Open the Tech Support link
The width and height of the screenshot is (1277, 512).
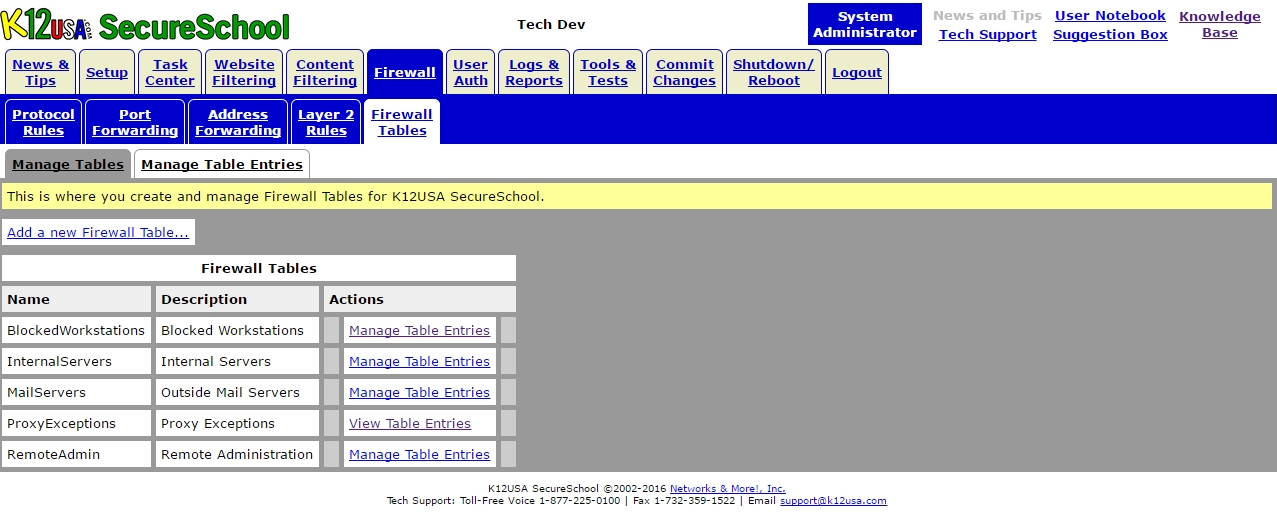[x=987, y=34]
